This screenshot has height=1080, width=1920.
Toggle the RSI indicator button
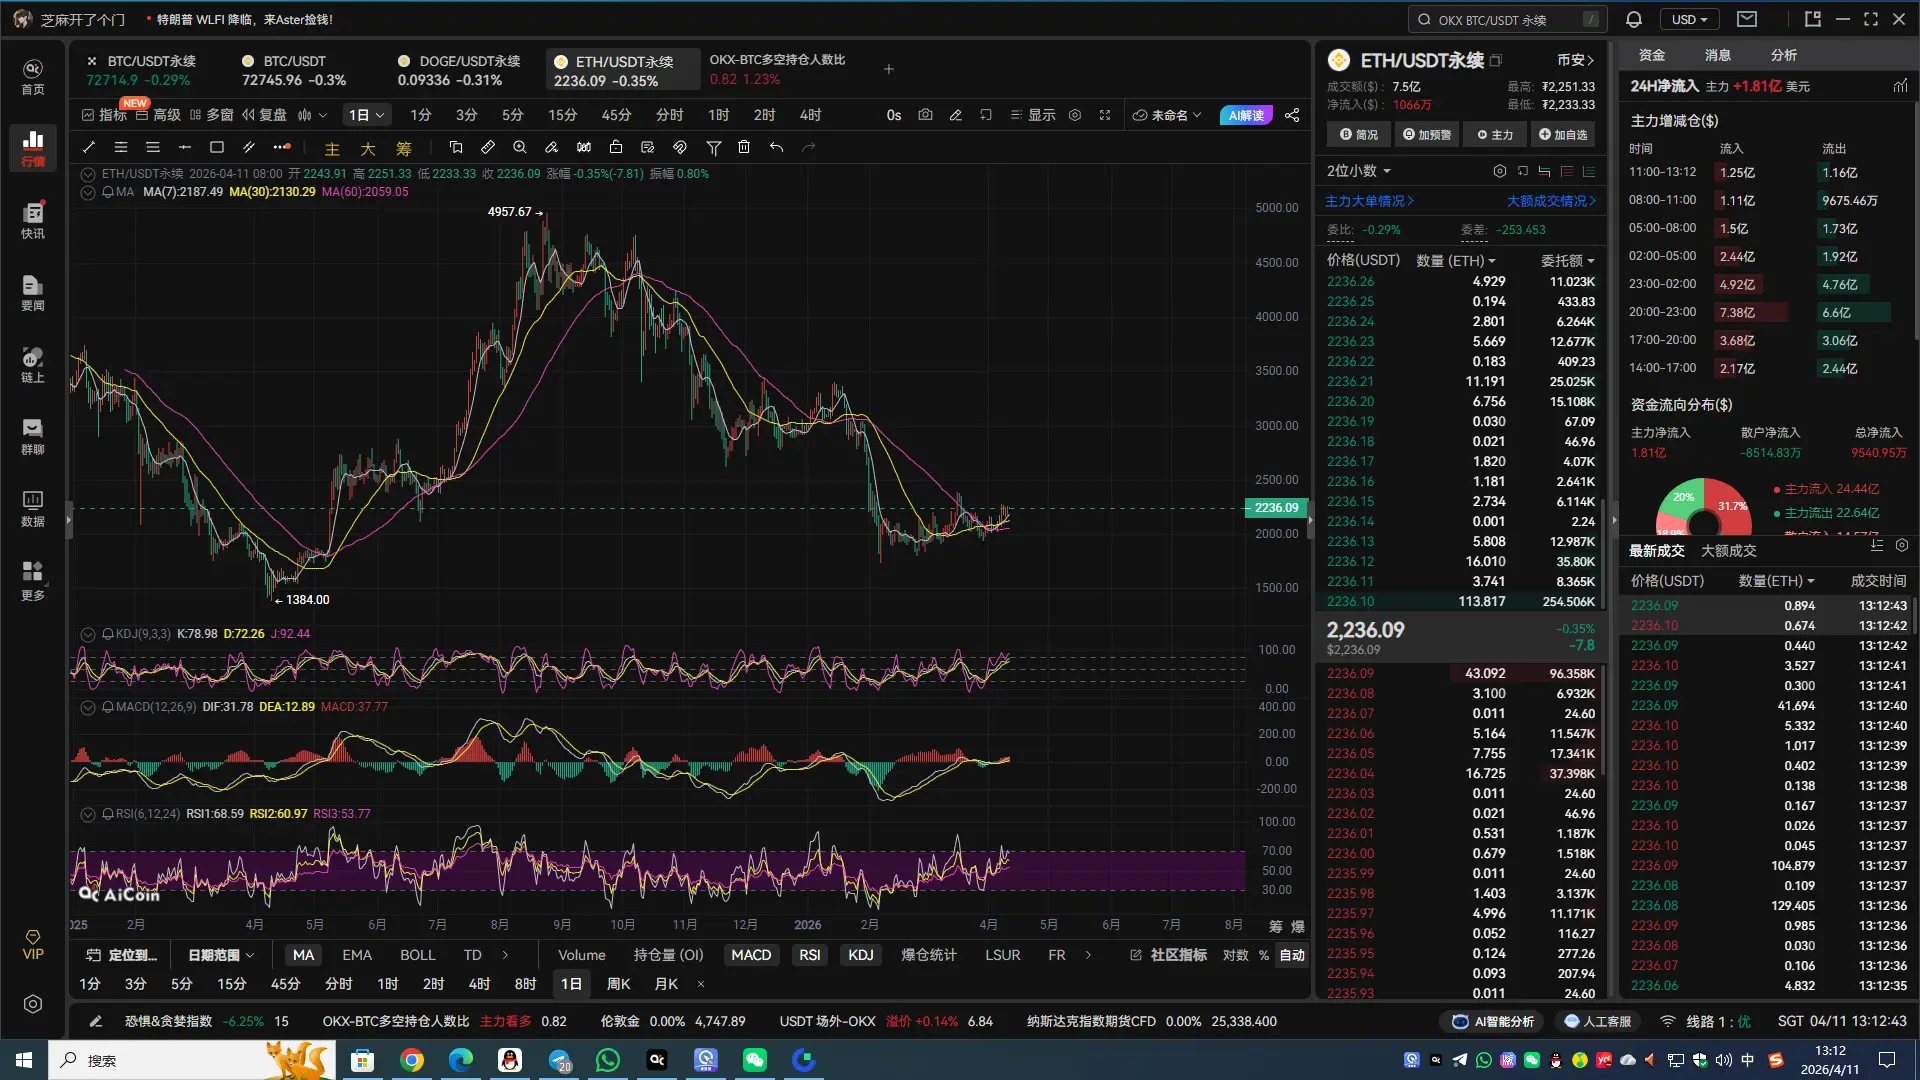tap(809, 955)
